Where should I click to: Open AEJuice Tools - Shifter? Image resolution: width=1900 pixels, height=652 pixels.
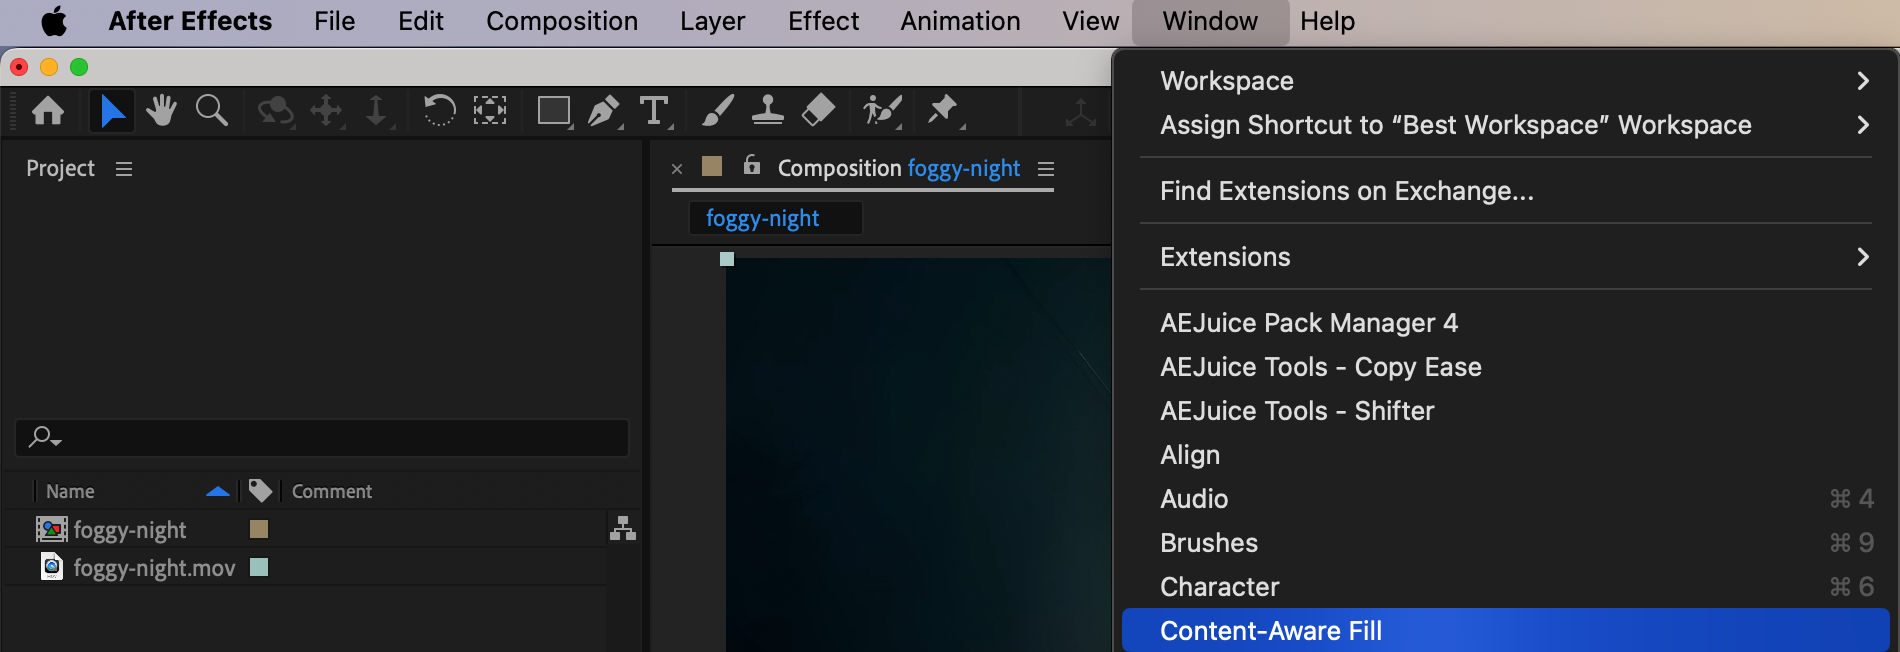click(x=1506, y=411)
